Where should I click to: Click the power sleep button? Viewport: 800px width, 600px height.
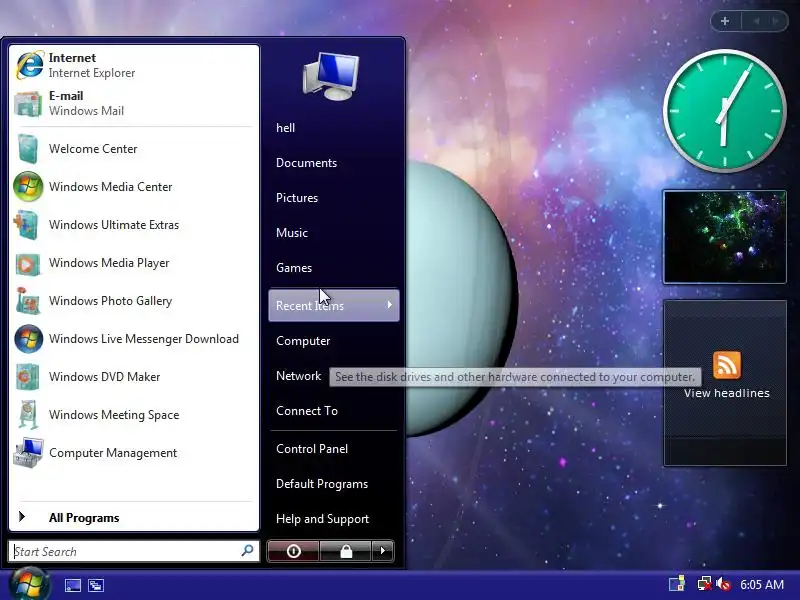(x=293, y=551)
